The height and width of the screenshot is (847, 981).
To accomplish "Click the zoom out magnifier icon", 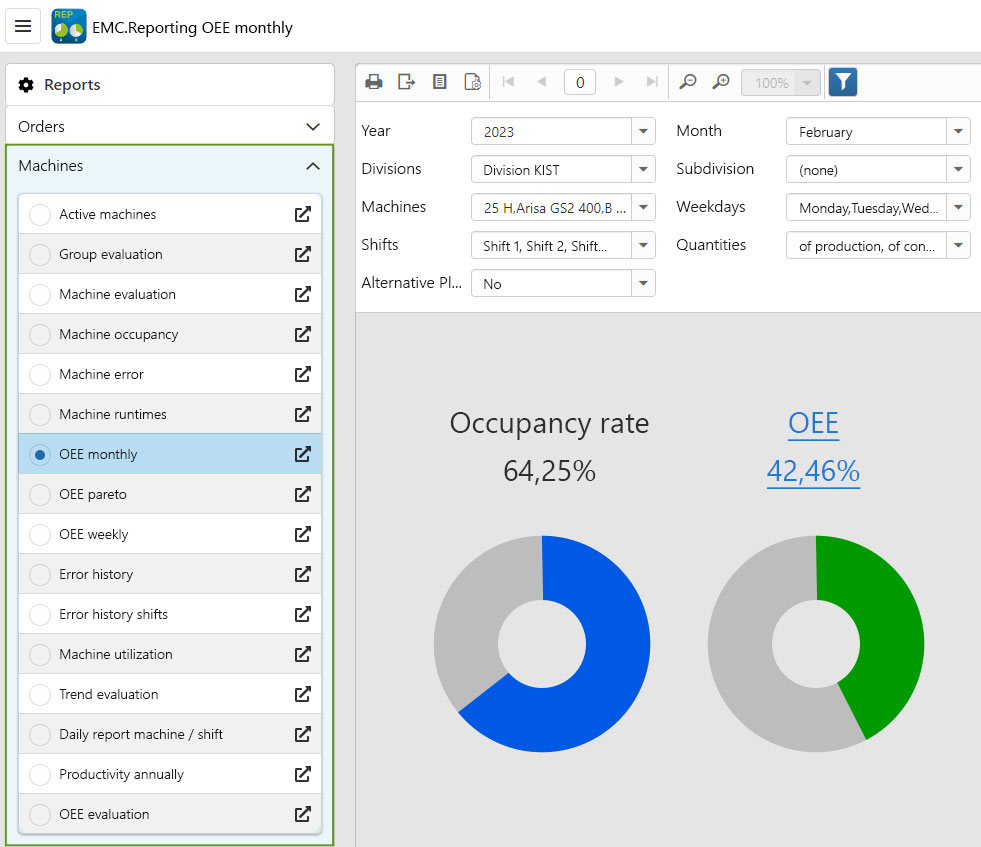I will (x=688, y=82).
